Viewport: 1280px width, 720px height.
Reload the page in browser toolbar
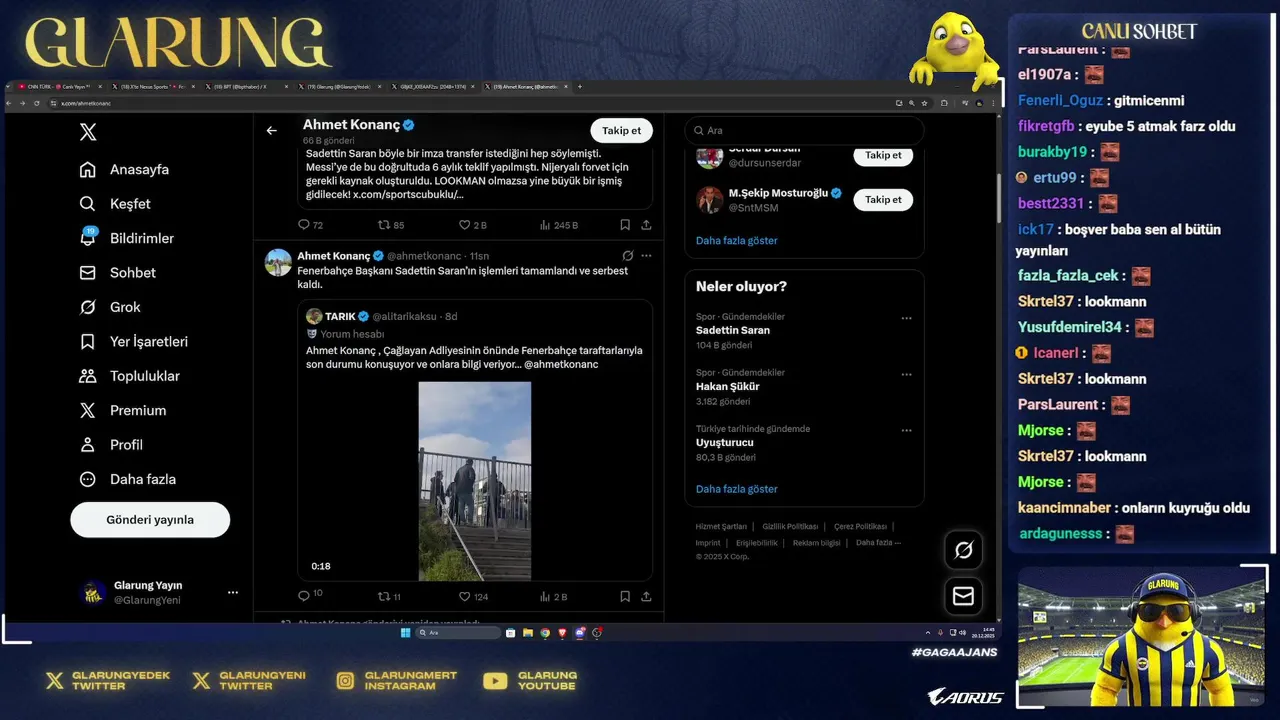click(37, 103)
